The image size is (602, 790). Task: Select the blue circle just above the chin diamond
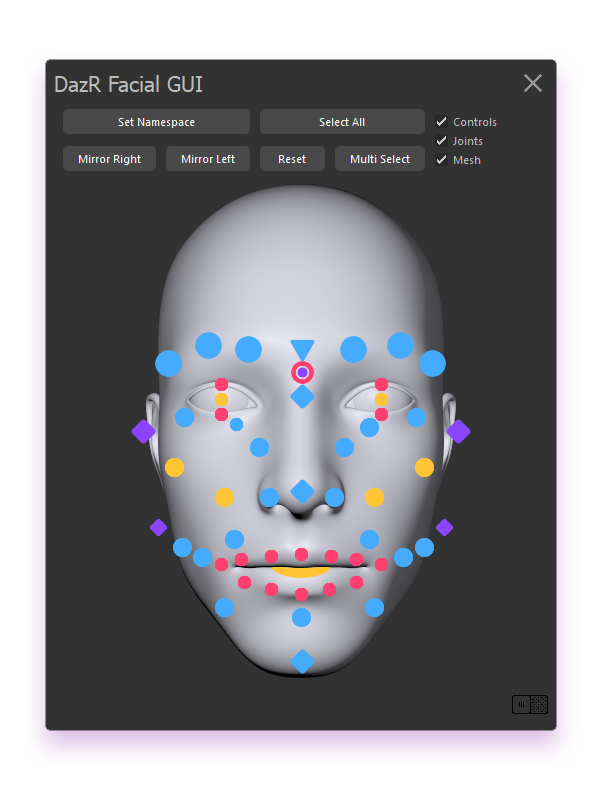pyautogui.click(x=301, y=617)
